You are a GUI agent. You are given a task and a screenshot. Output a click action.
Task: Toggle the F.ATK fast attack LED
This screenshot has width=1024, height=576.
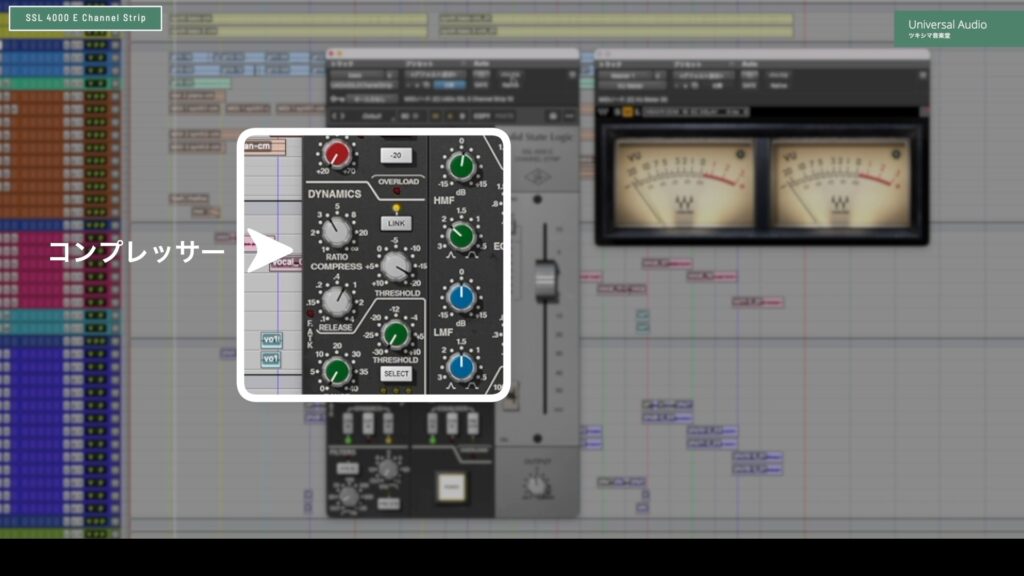pyautogui.click(x=310, y=313)
